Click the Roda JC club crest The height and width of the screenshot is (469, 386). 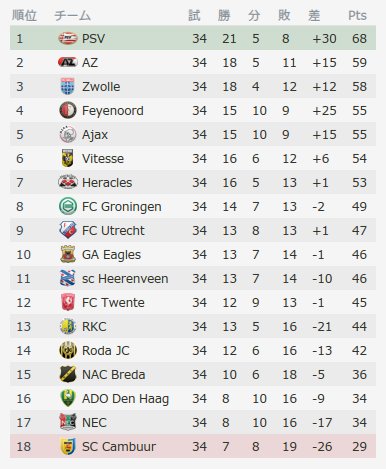tap(68, 350)
